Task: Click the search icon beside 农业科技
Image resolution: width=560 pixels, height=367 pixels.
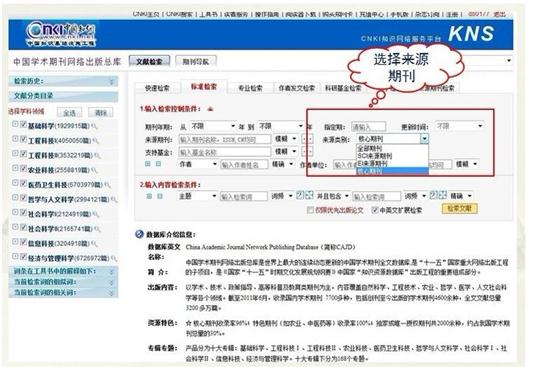Action: [95, 170]
